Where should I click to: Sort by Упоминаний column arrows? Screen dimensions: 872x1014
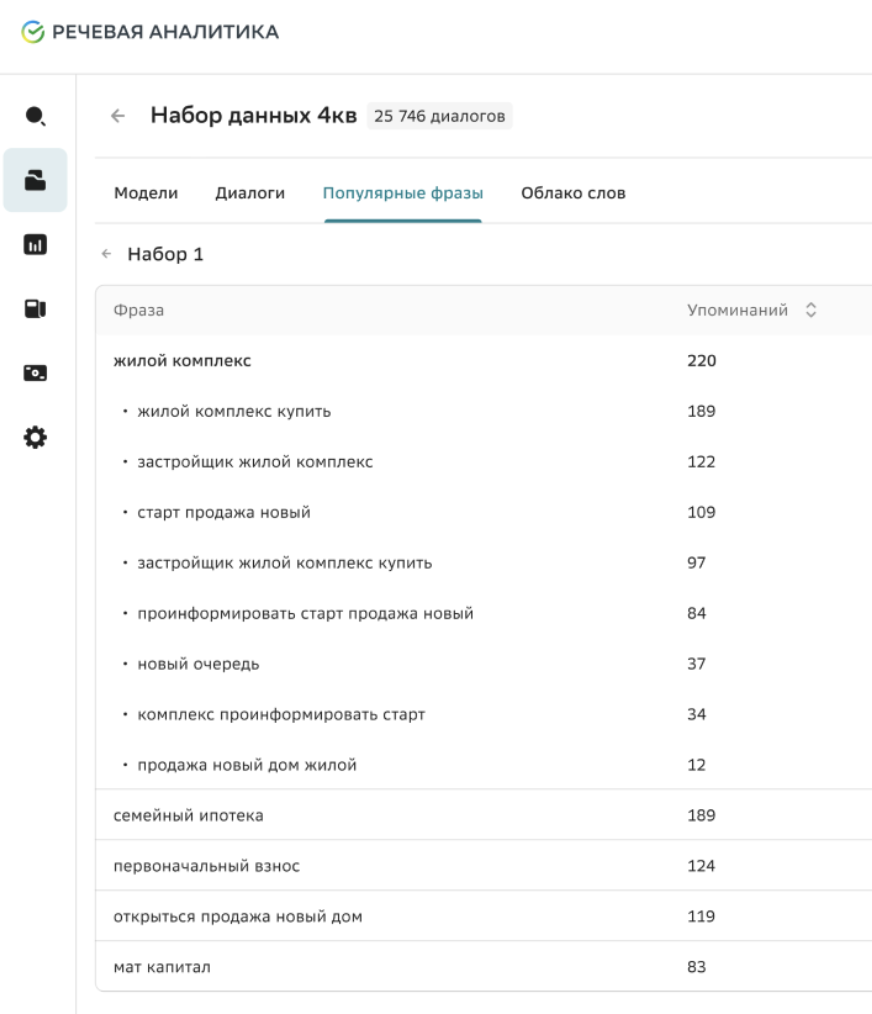(812, 311)
